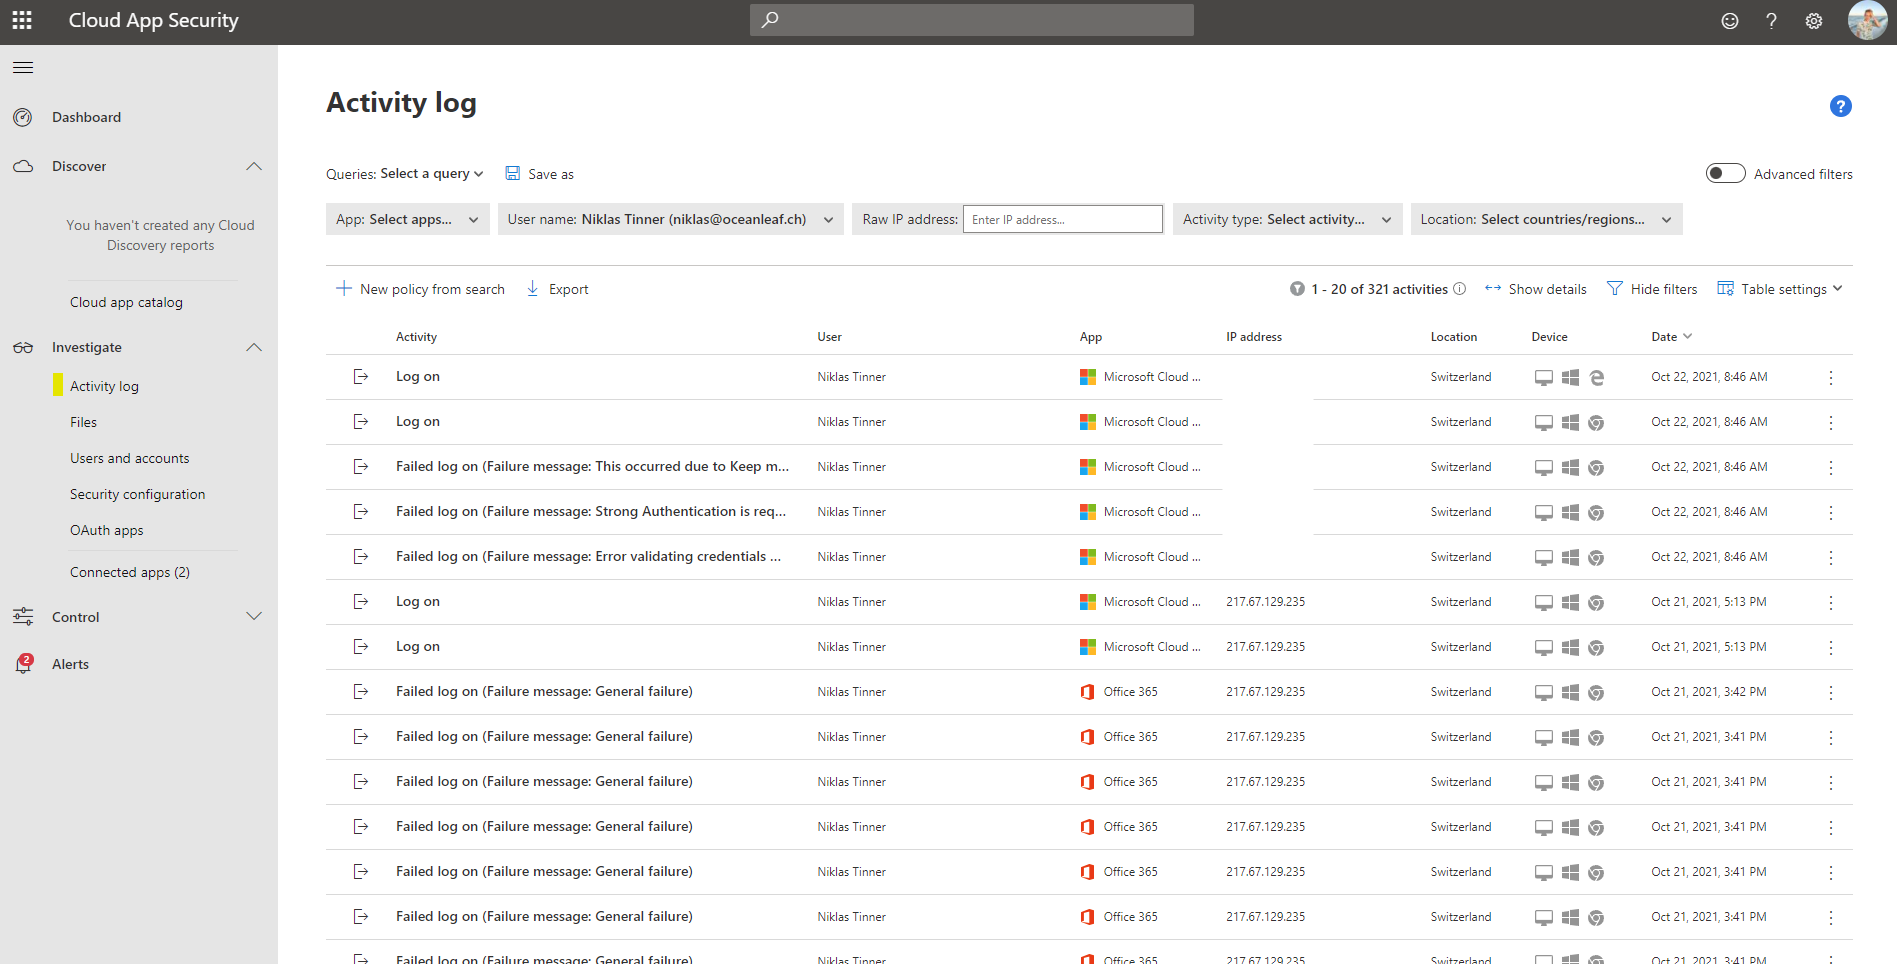The image size is (1897, 964).
Task: Open the row menu for the Strong Authentication failure
Action: 1831,512
